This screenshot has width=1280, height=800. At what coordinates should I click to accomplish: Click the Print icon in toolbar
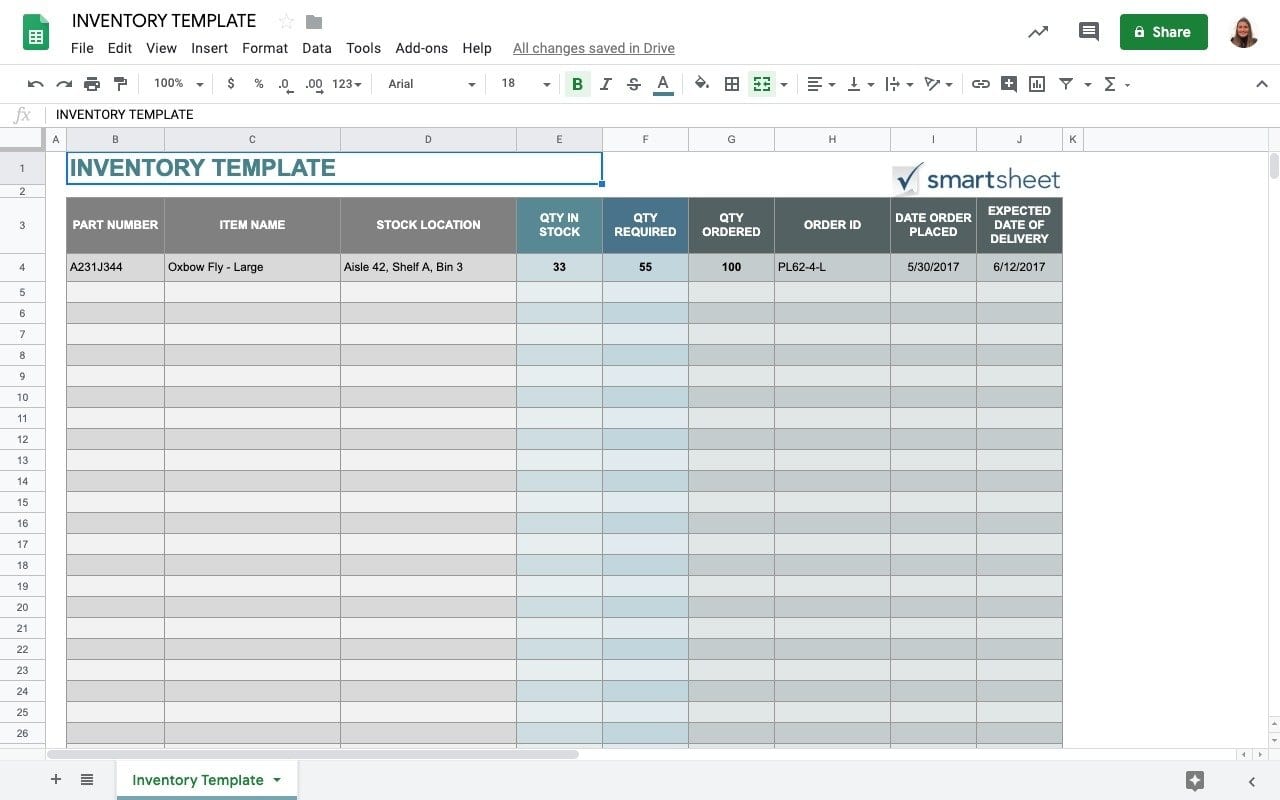pyautogui.click(x=92, y=84)
